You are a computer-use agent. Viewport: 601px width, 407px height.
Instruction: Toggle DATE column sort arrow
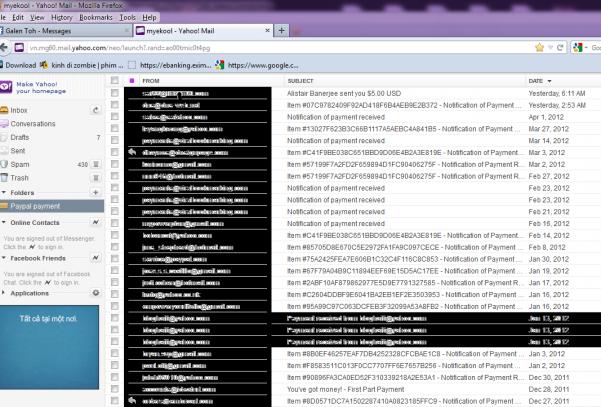pyautogui.click(x=549, y=81)
